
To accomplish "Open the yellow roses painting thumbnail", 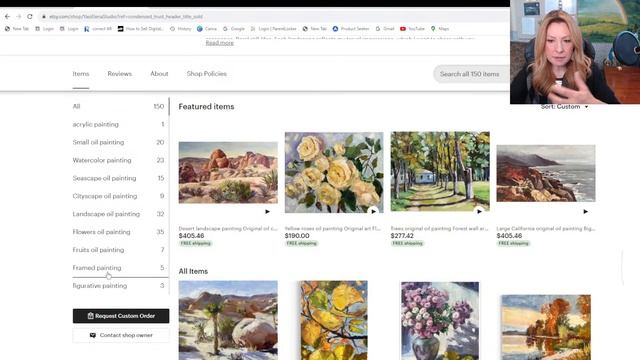I will 334,172.
